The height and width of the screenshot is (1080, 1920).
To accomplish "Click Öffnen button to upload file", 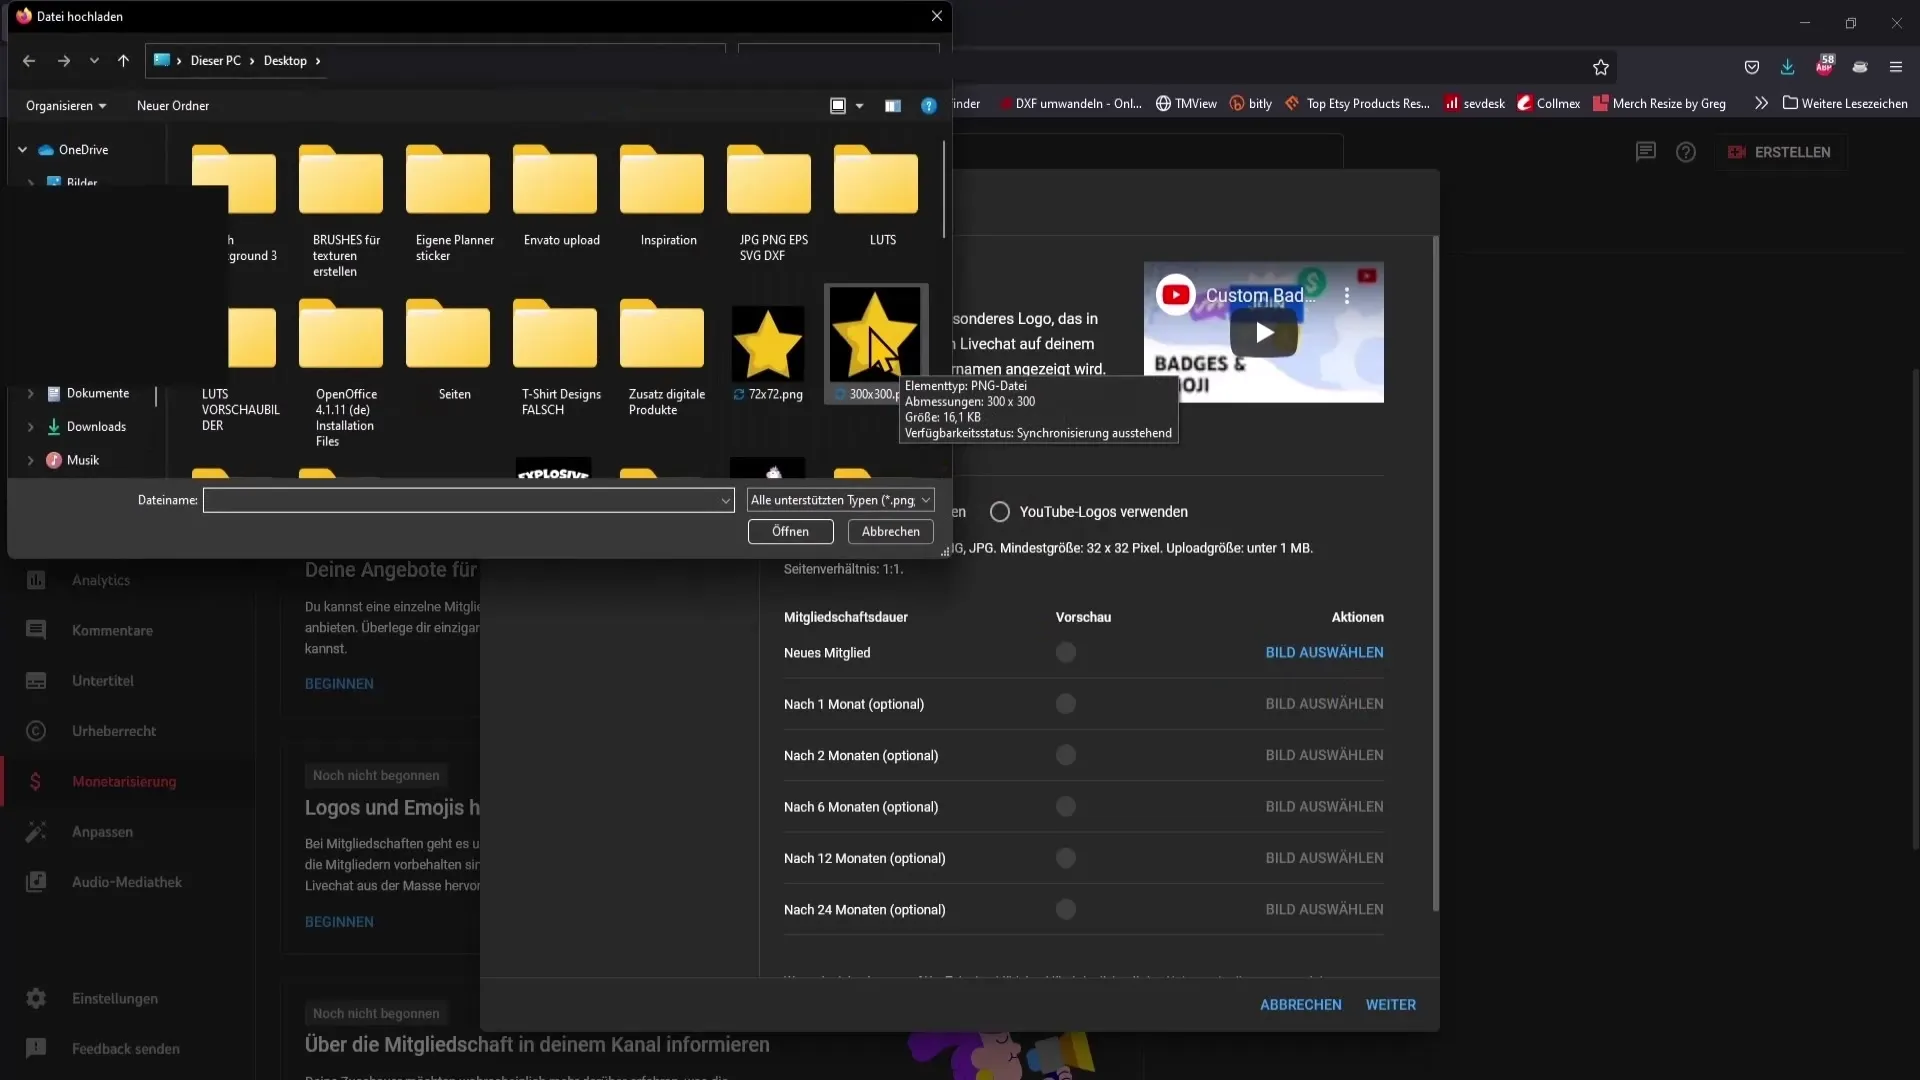I will (x=790, y=531).
